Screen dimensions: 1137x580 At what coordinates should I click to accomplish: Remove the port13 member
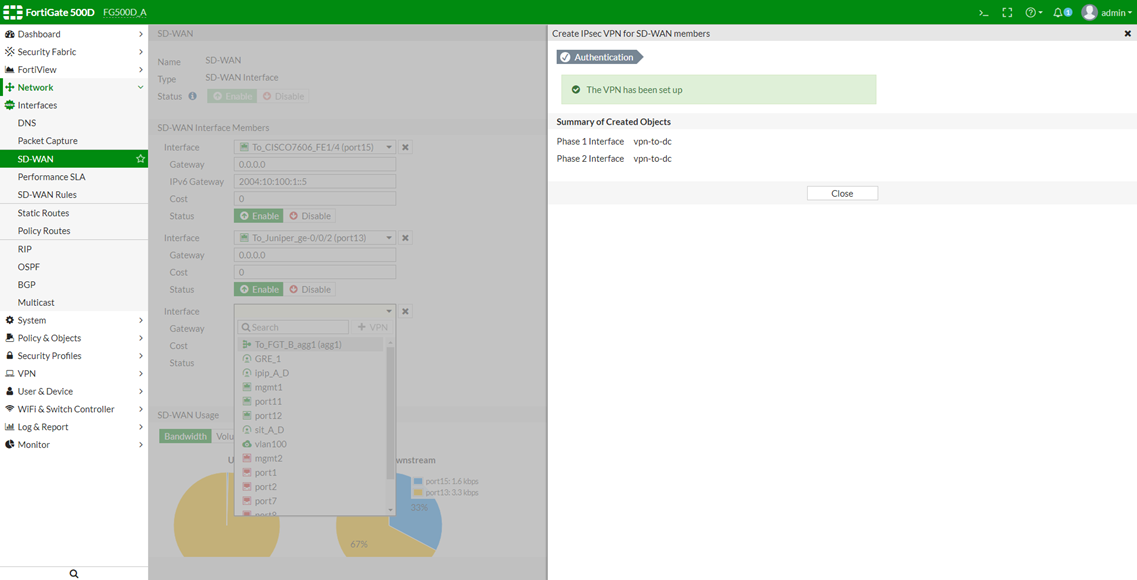[x=405, y=238]
